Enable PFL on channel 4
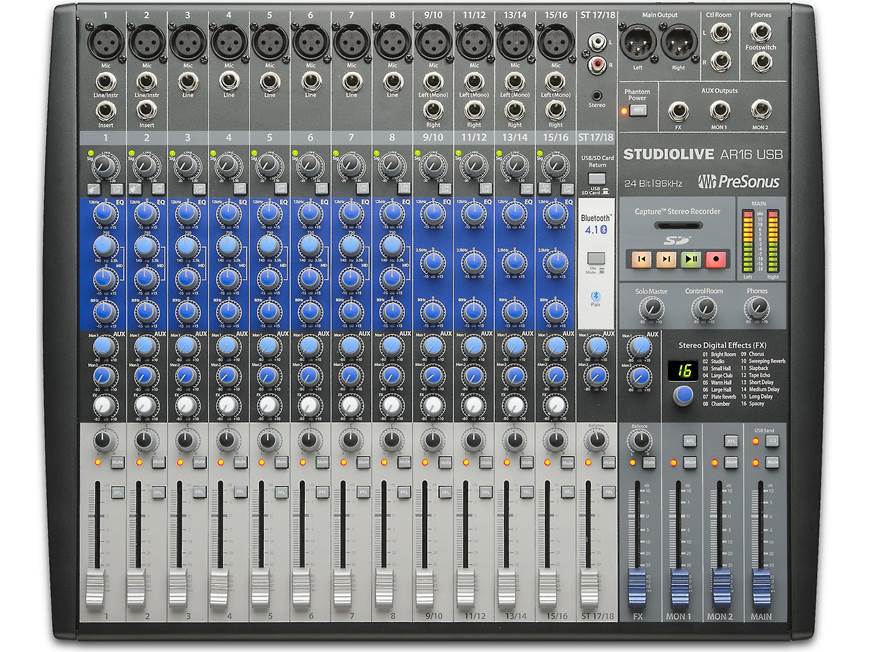 click(x=240, y=491)
